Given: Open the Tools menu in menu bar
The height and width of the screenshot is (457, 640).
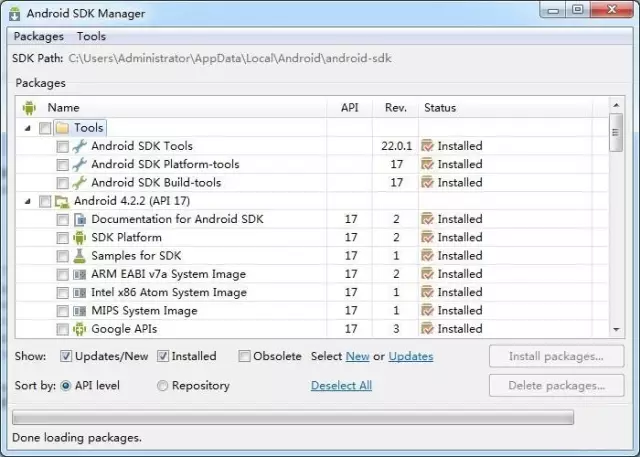Looking at the screenshot, I should point(91,37).
